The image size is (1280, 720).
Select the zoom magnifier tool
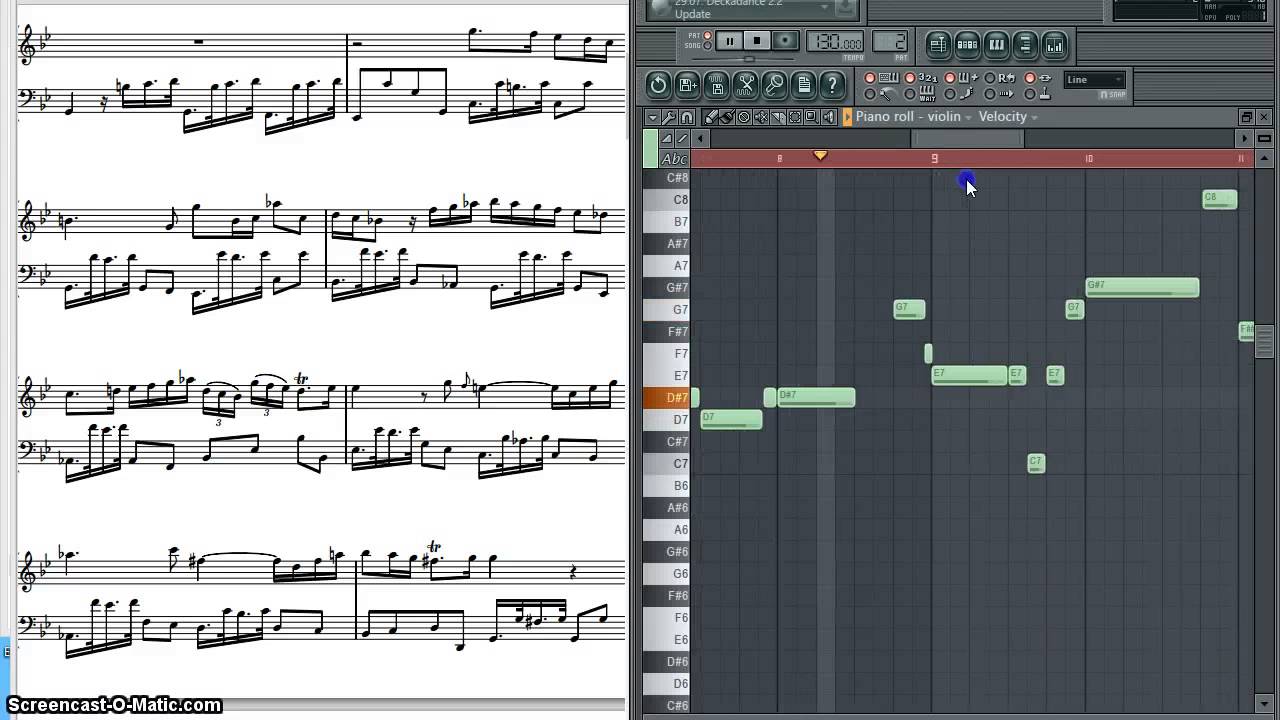pyautogui.click(x=812, y=117)
